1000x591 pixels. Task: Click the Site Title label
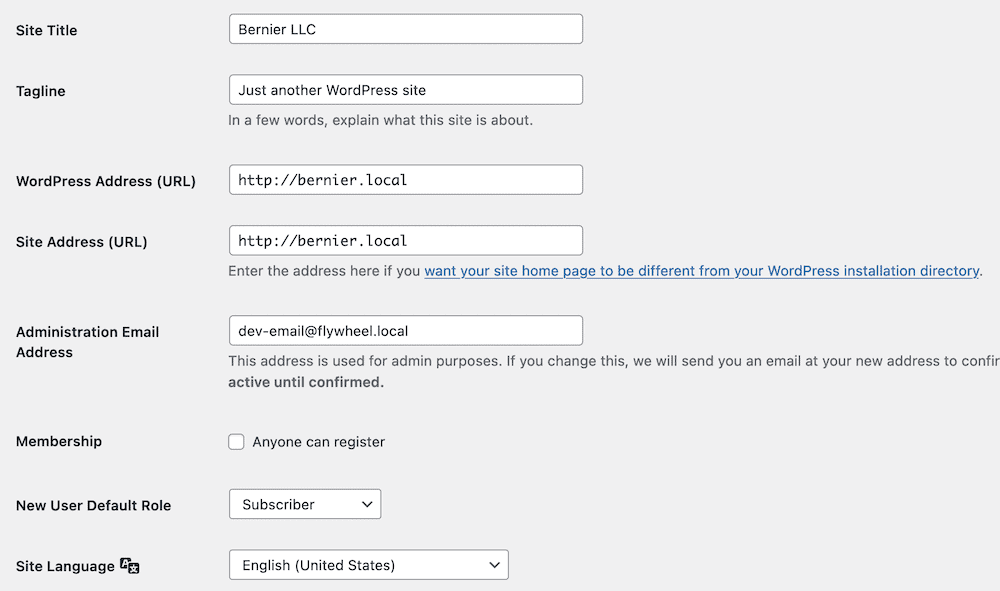[x=47, y=30]
